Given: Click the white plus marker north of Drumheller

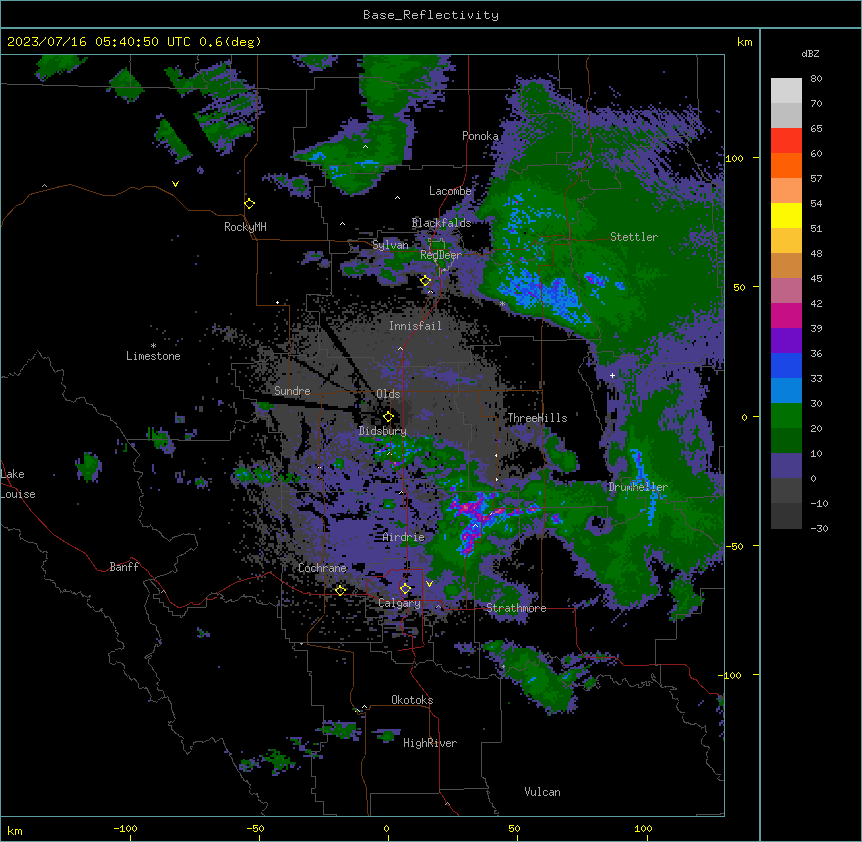Looking at the screenshot, I should (612, 375).
